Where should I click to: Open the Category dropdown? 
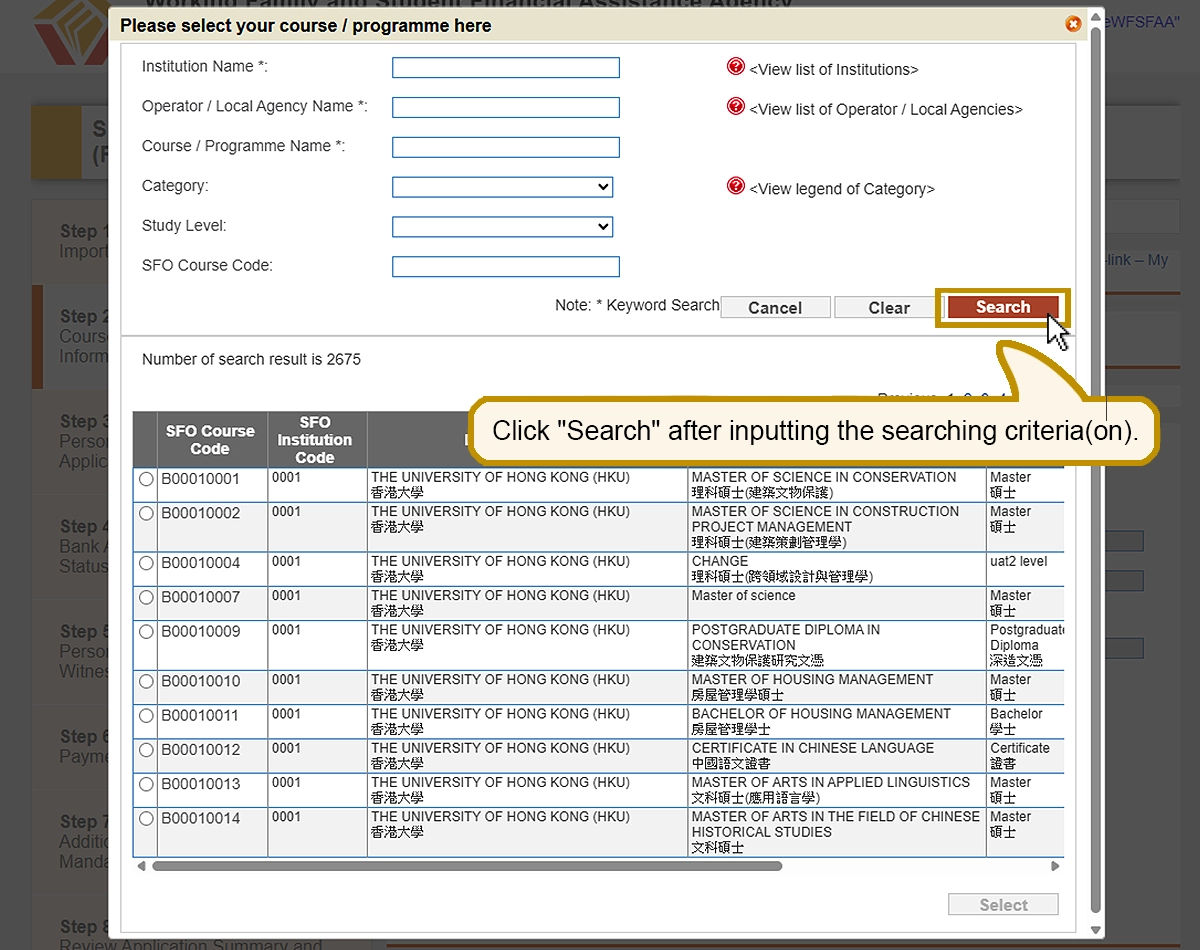click(502, 187)
